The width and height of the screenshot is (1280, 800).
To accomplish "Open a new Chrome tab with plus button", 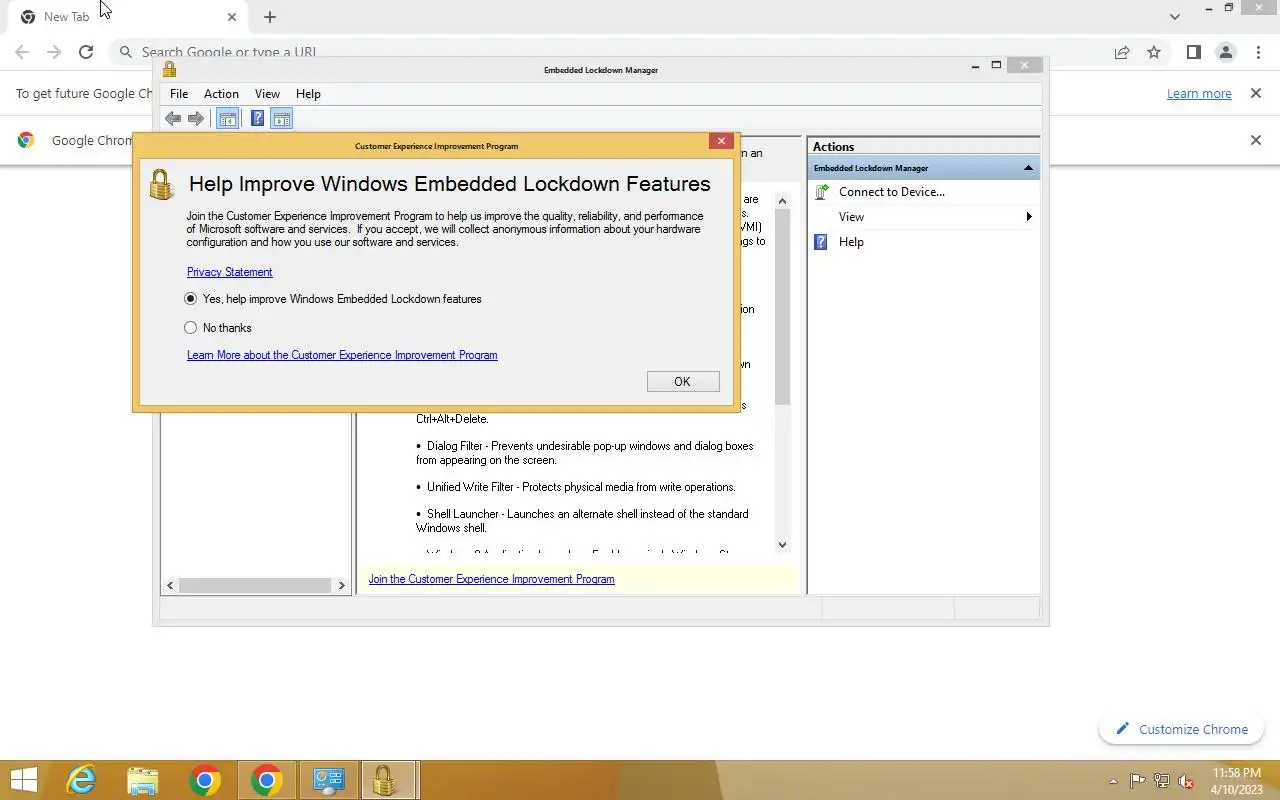I will click(270, 17).
